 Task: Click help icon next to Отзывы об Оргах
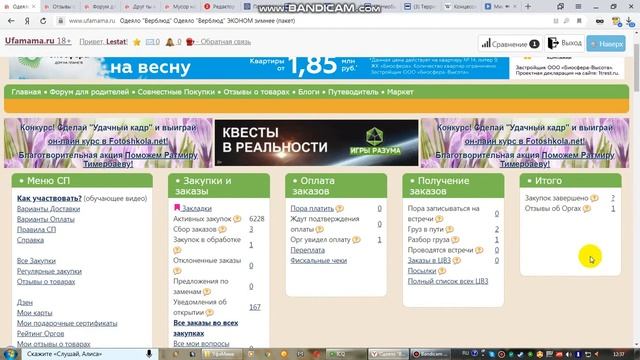click(587, 209)
